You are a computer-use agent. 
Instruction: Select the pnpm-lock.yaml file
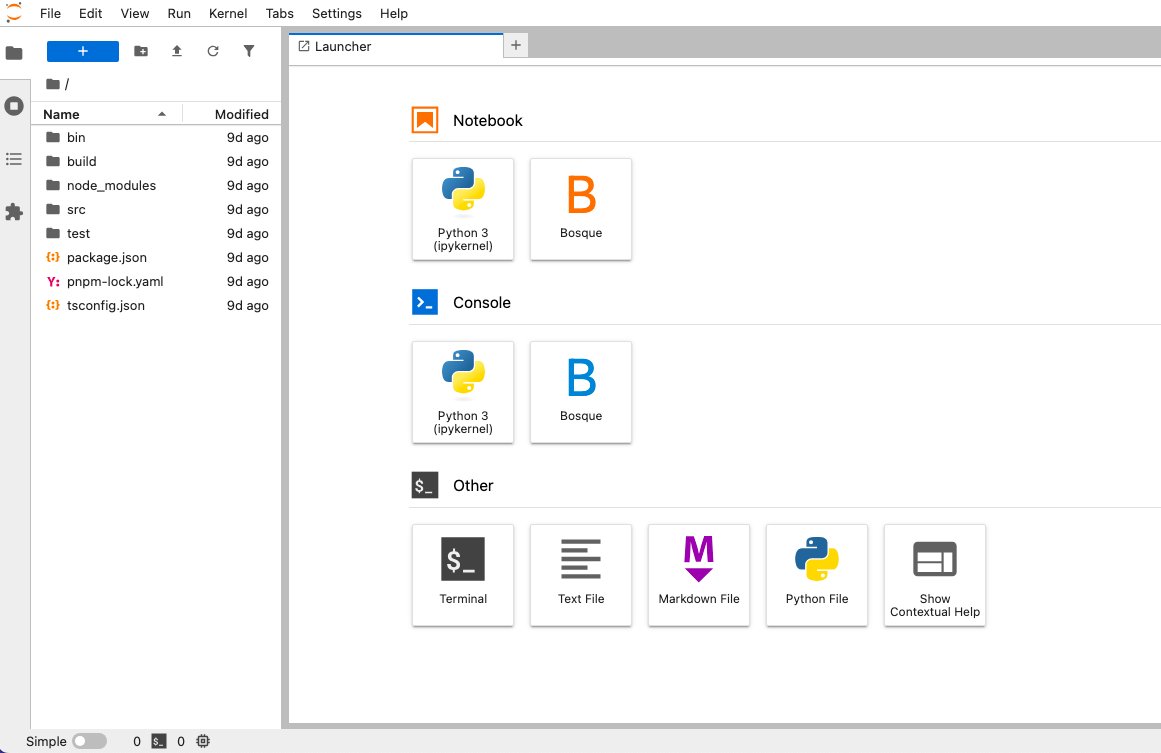click(156, 281)
